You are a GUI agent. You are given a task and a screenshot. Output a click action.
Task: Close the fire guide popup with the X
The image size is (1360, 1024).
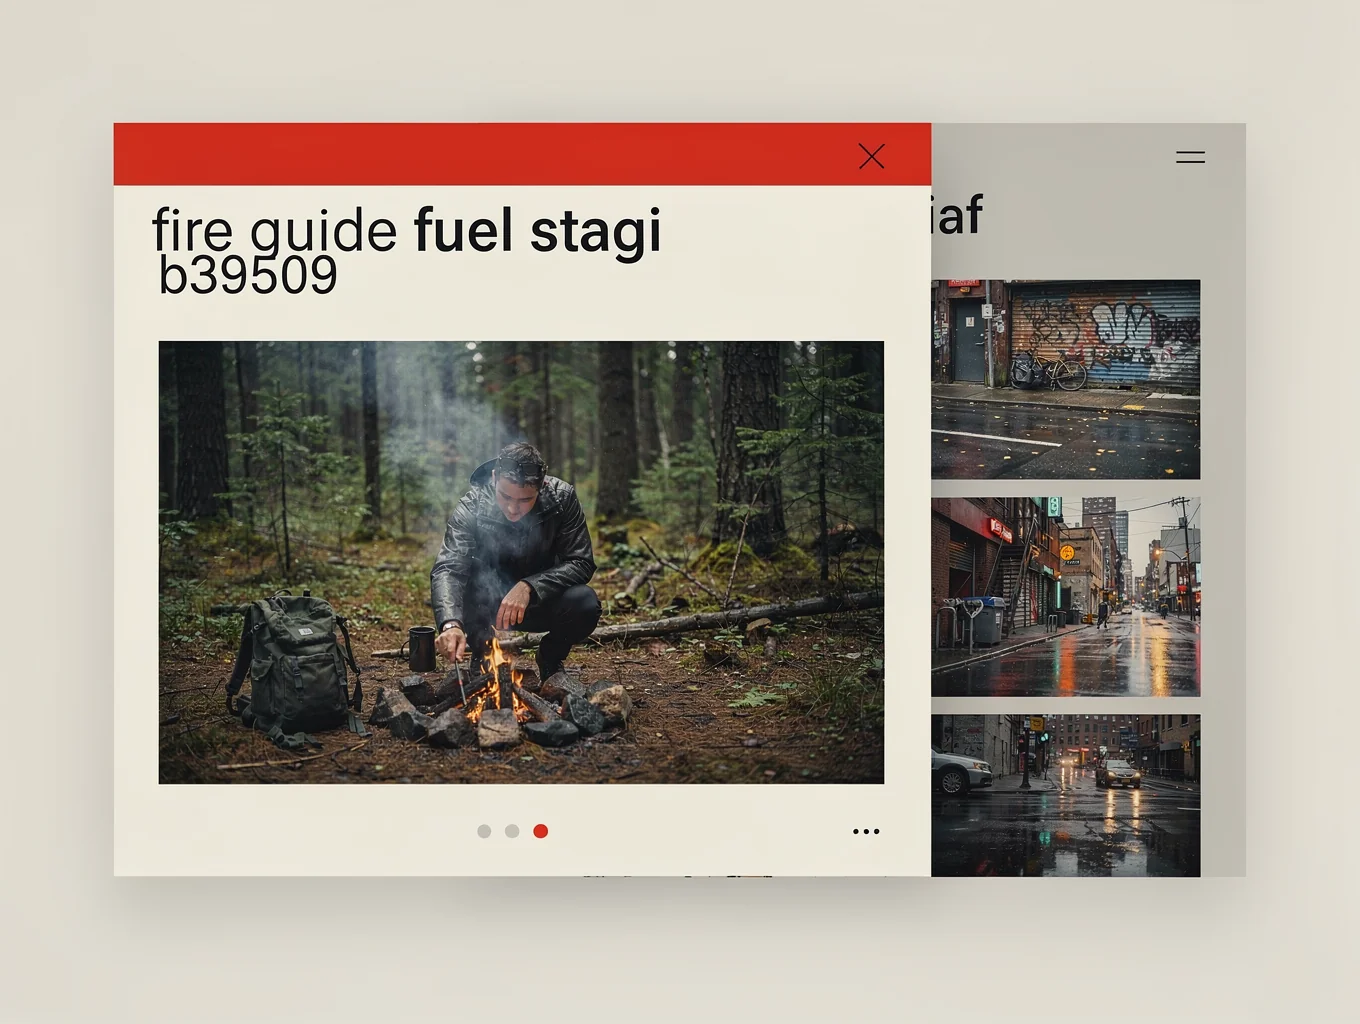pyautogui.click(x=871, y=156)
